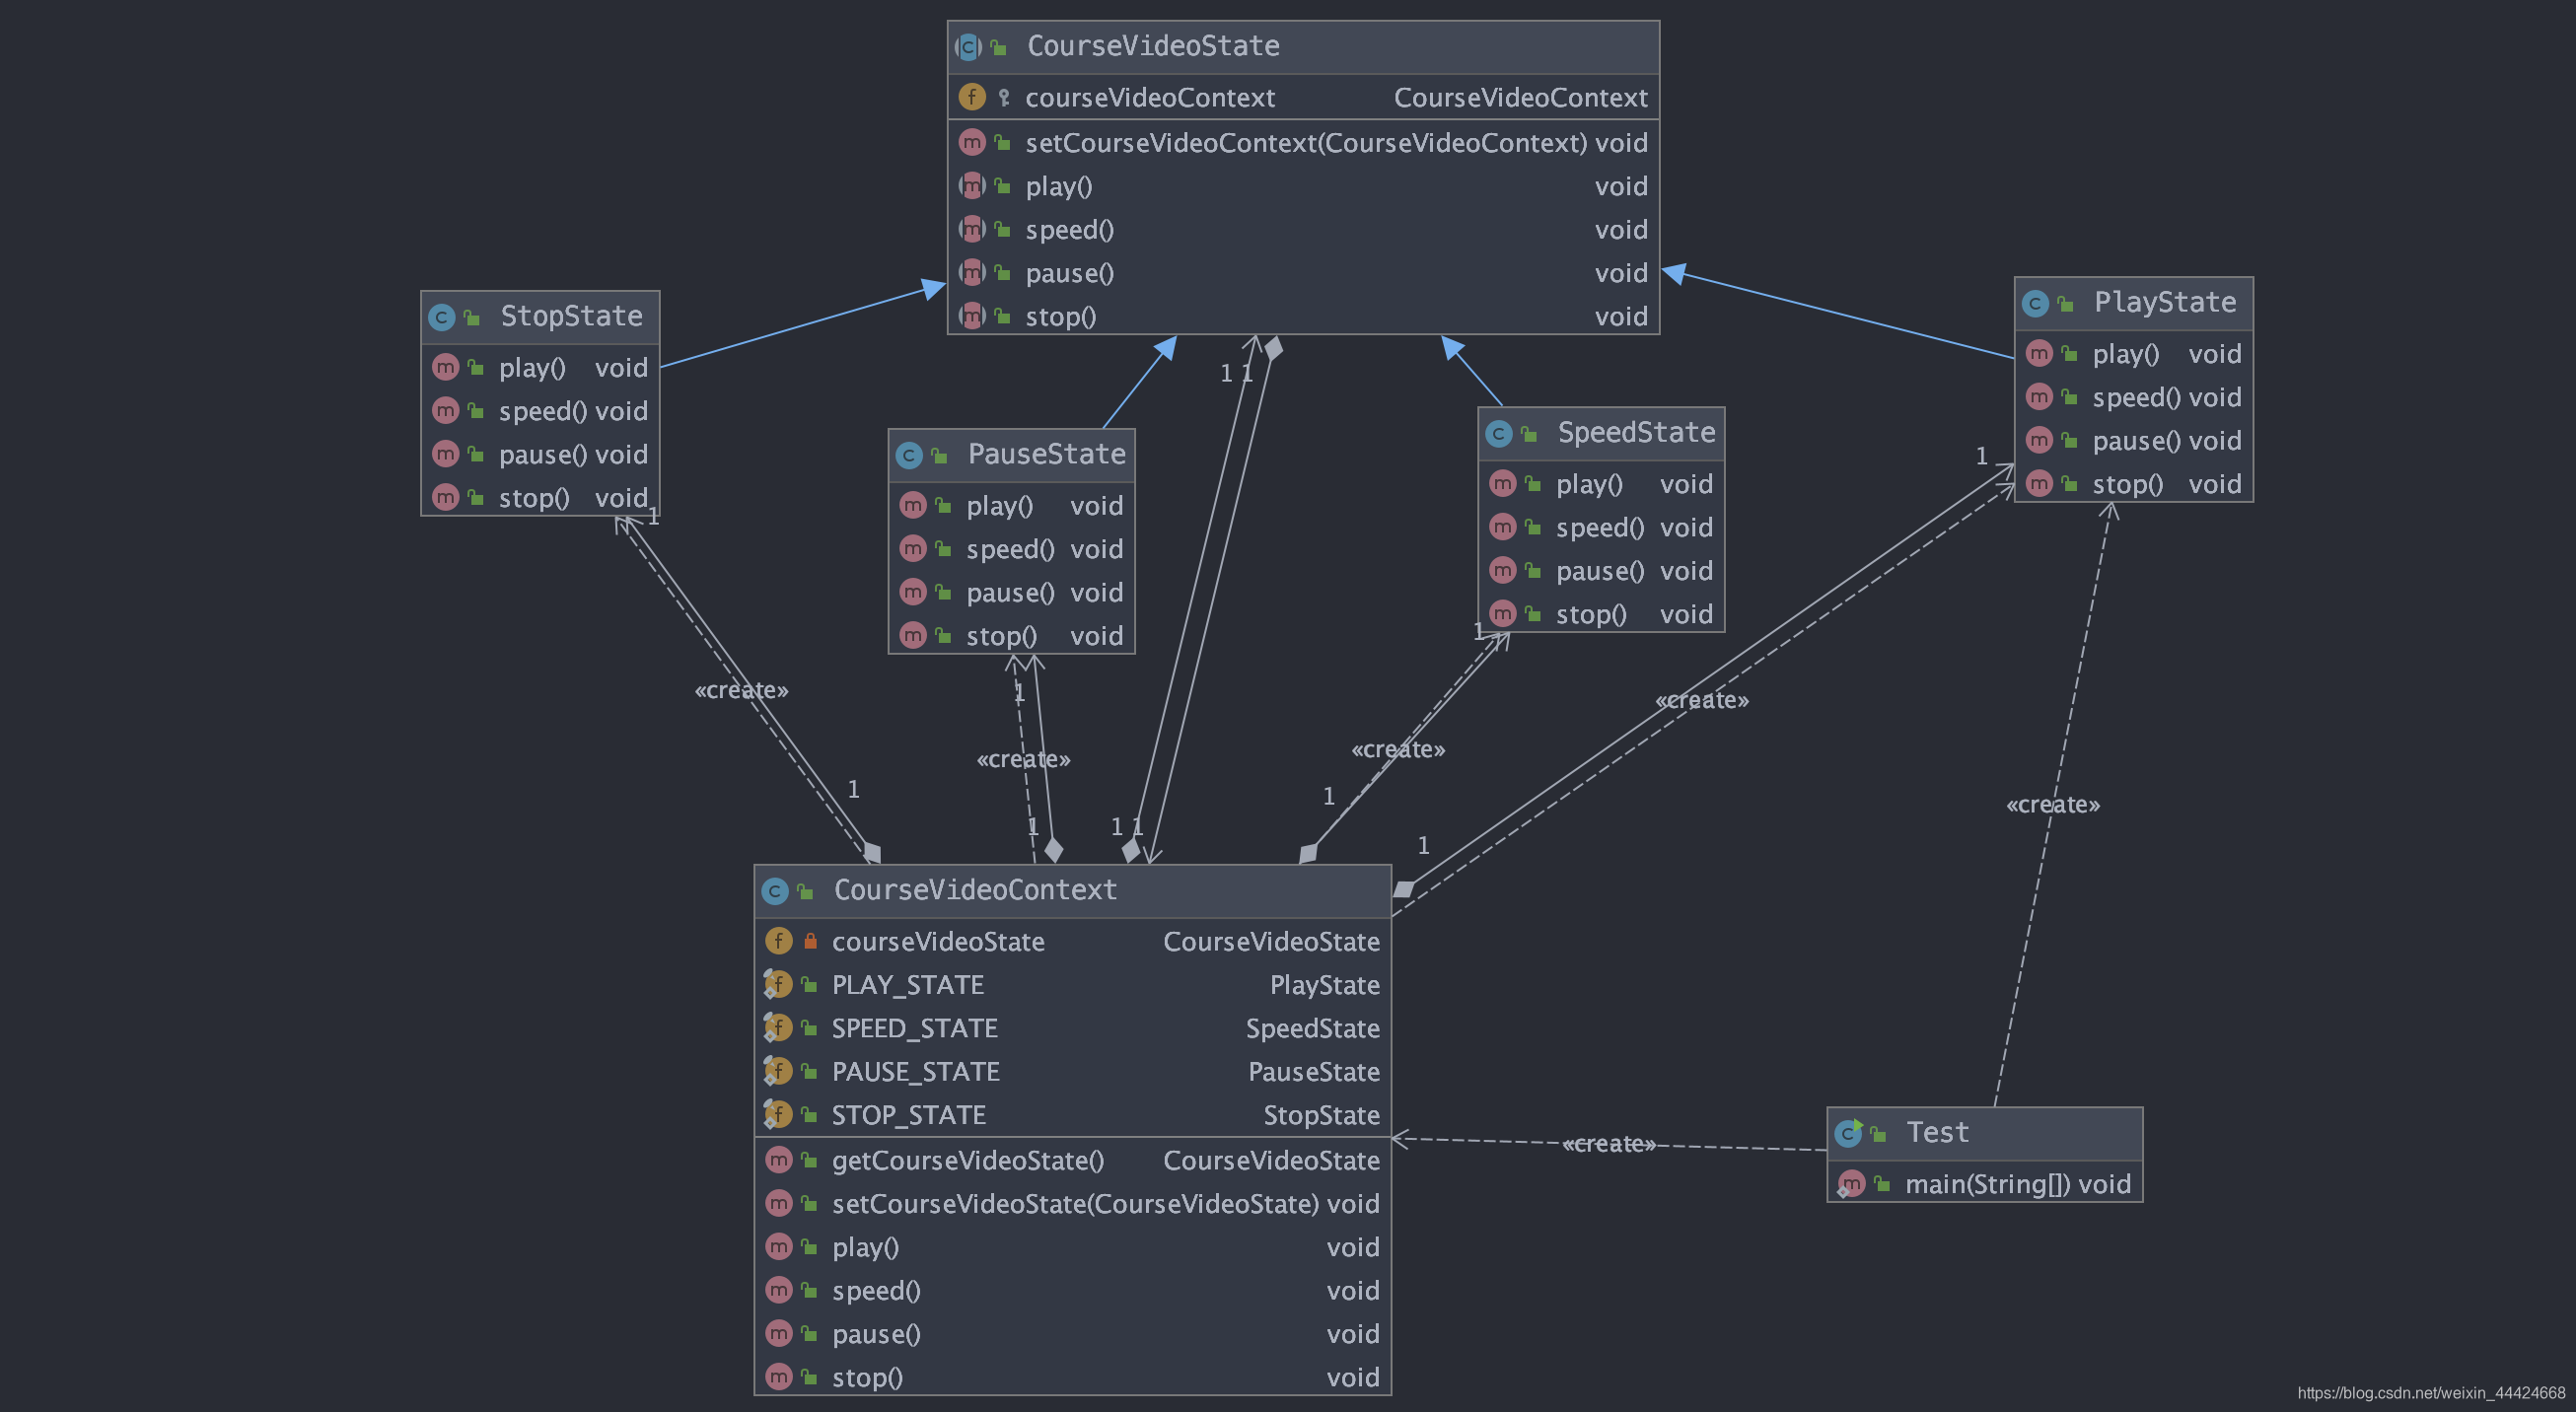
Task: Click the speed() row in CourseVideoState
Action: click(x=1304, y=229)
